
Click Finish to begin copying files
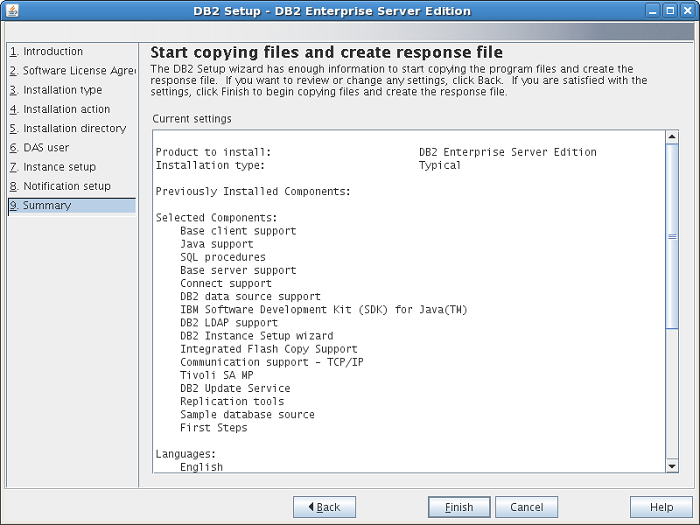[459, 507]
